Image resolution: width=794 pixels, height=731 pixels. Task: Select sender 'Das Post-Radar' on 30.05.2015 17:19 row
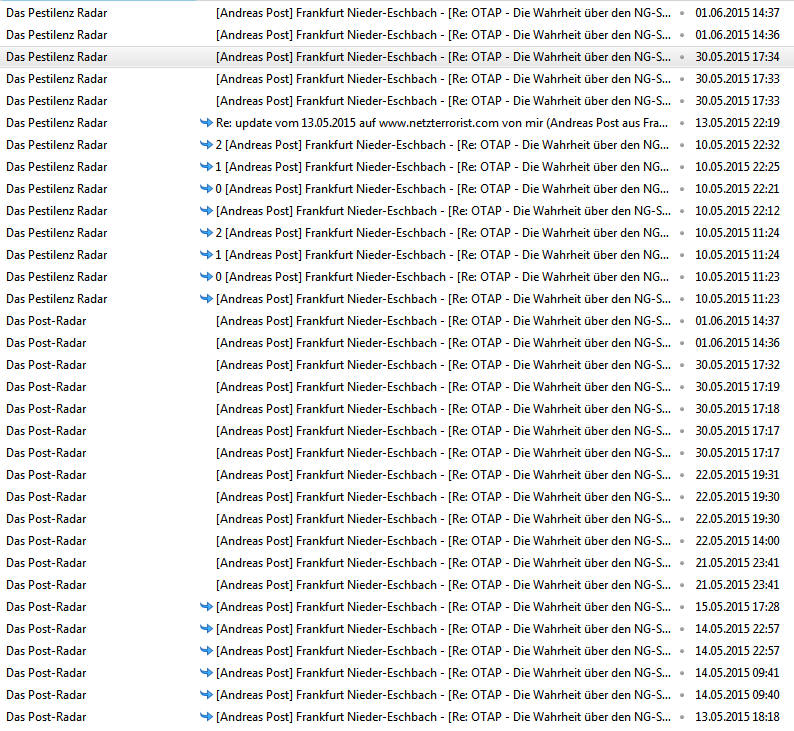(x=46, y=387)
